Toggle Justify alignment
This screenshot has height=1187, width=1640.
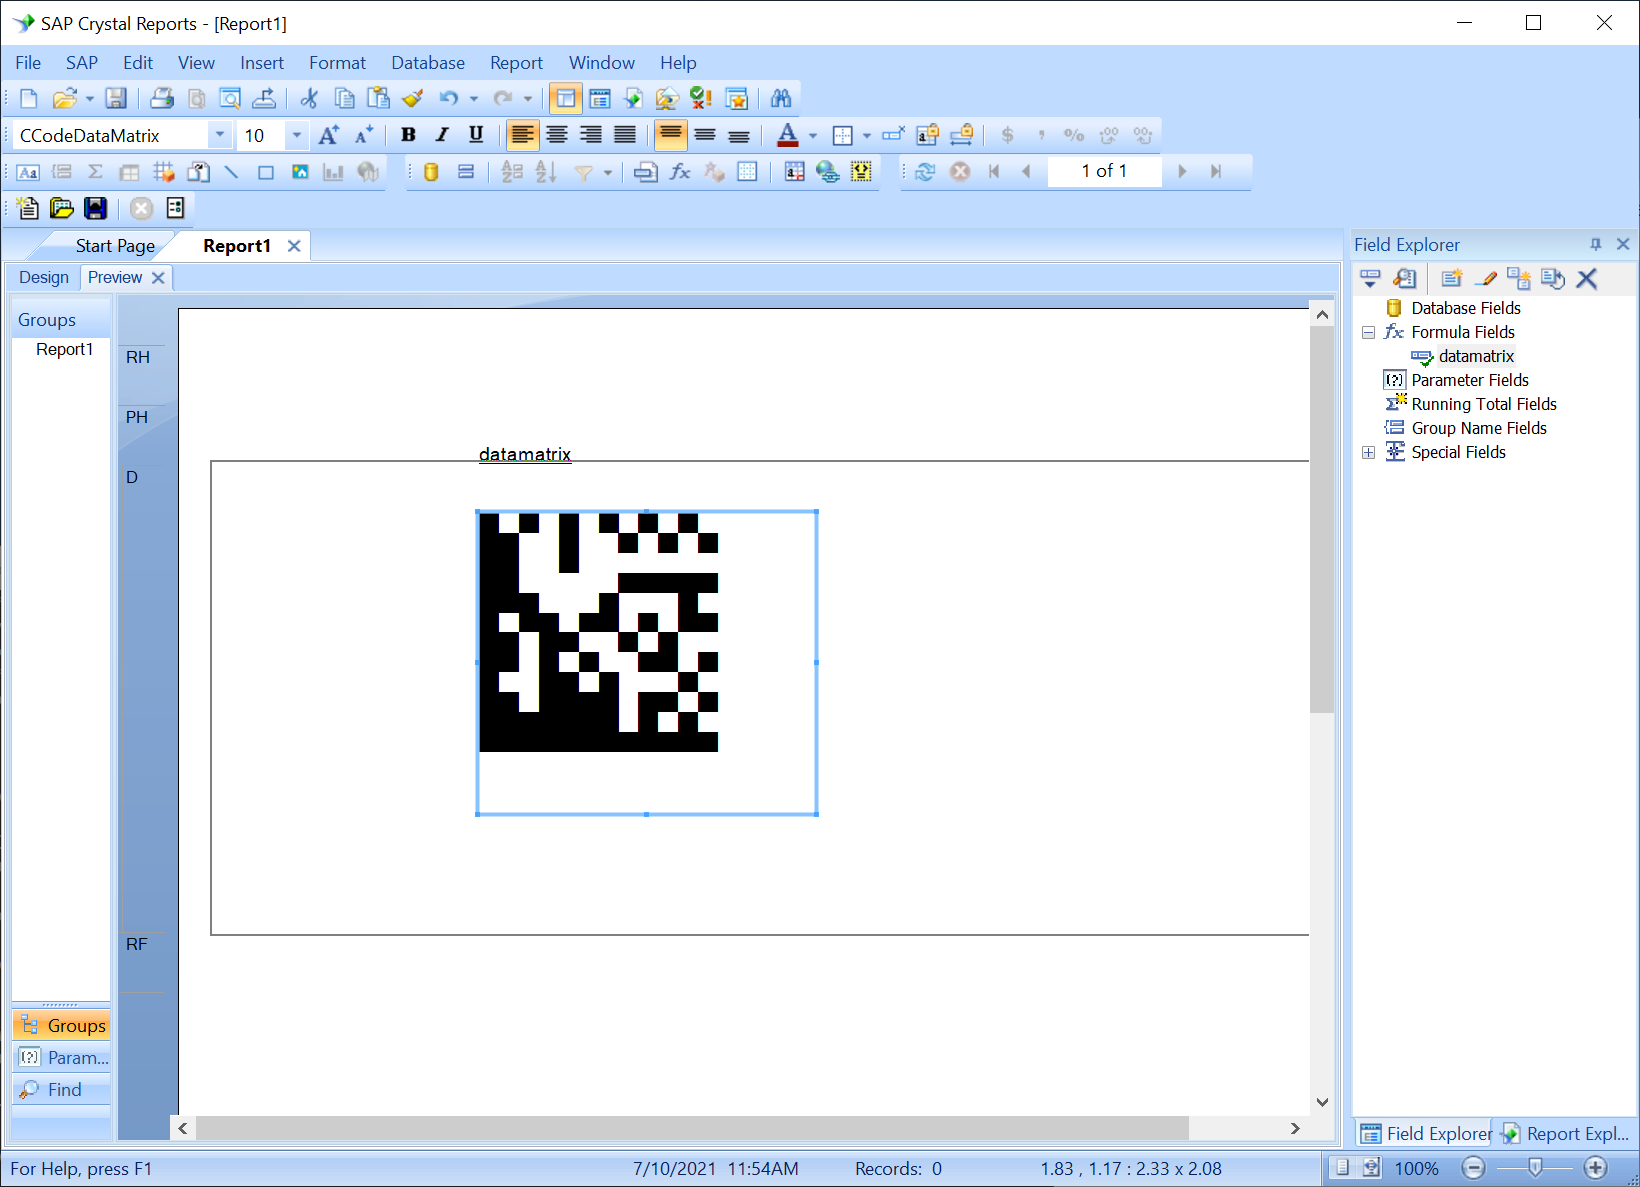(625, 135)
